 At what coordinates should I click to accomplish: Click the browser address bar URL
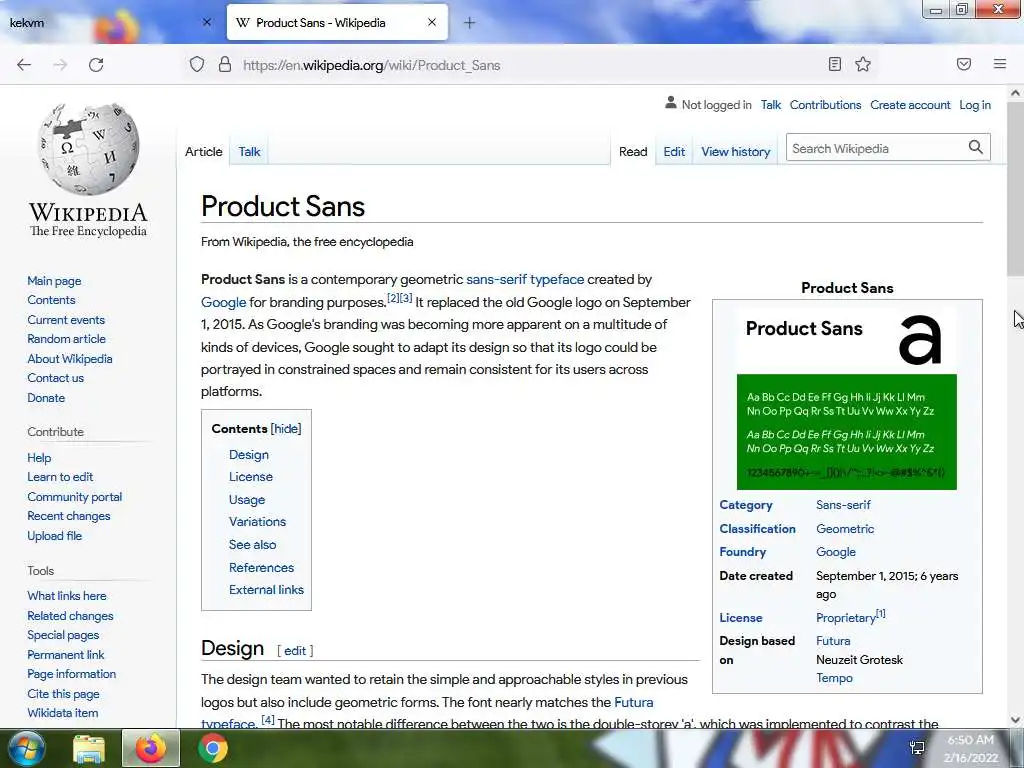pyautogui.click(x=372, y=65)
